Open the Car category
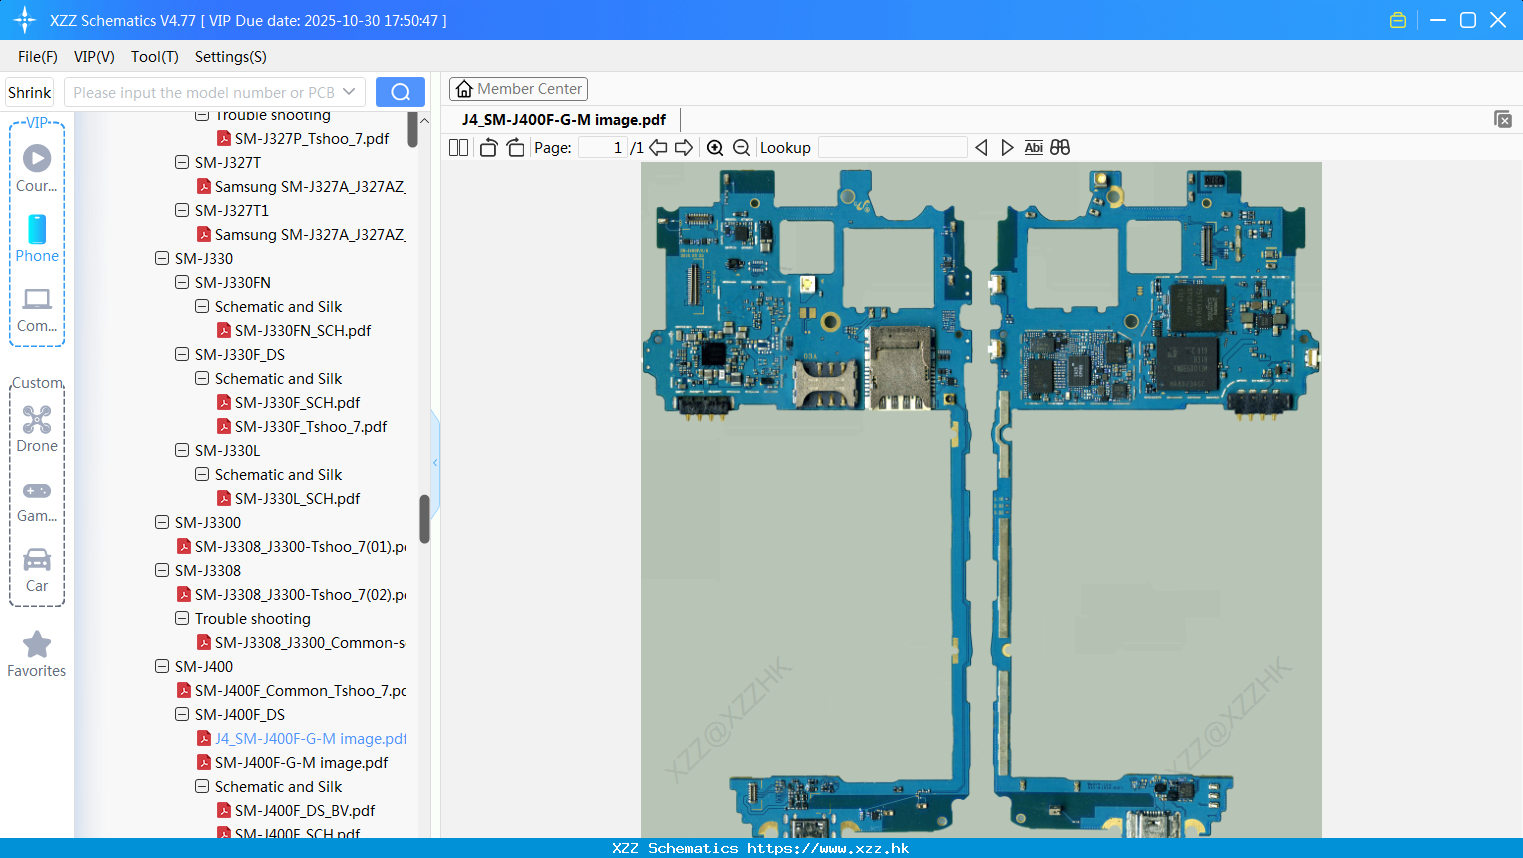This screenshot has height=858, width=1523. tap(37, 570)
